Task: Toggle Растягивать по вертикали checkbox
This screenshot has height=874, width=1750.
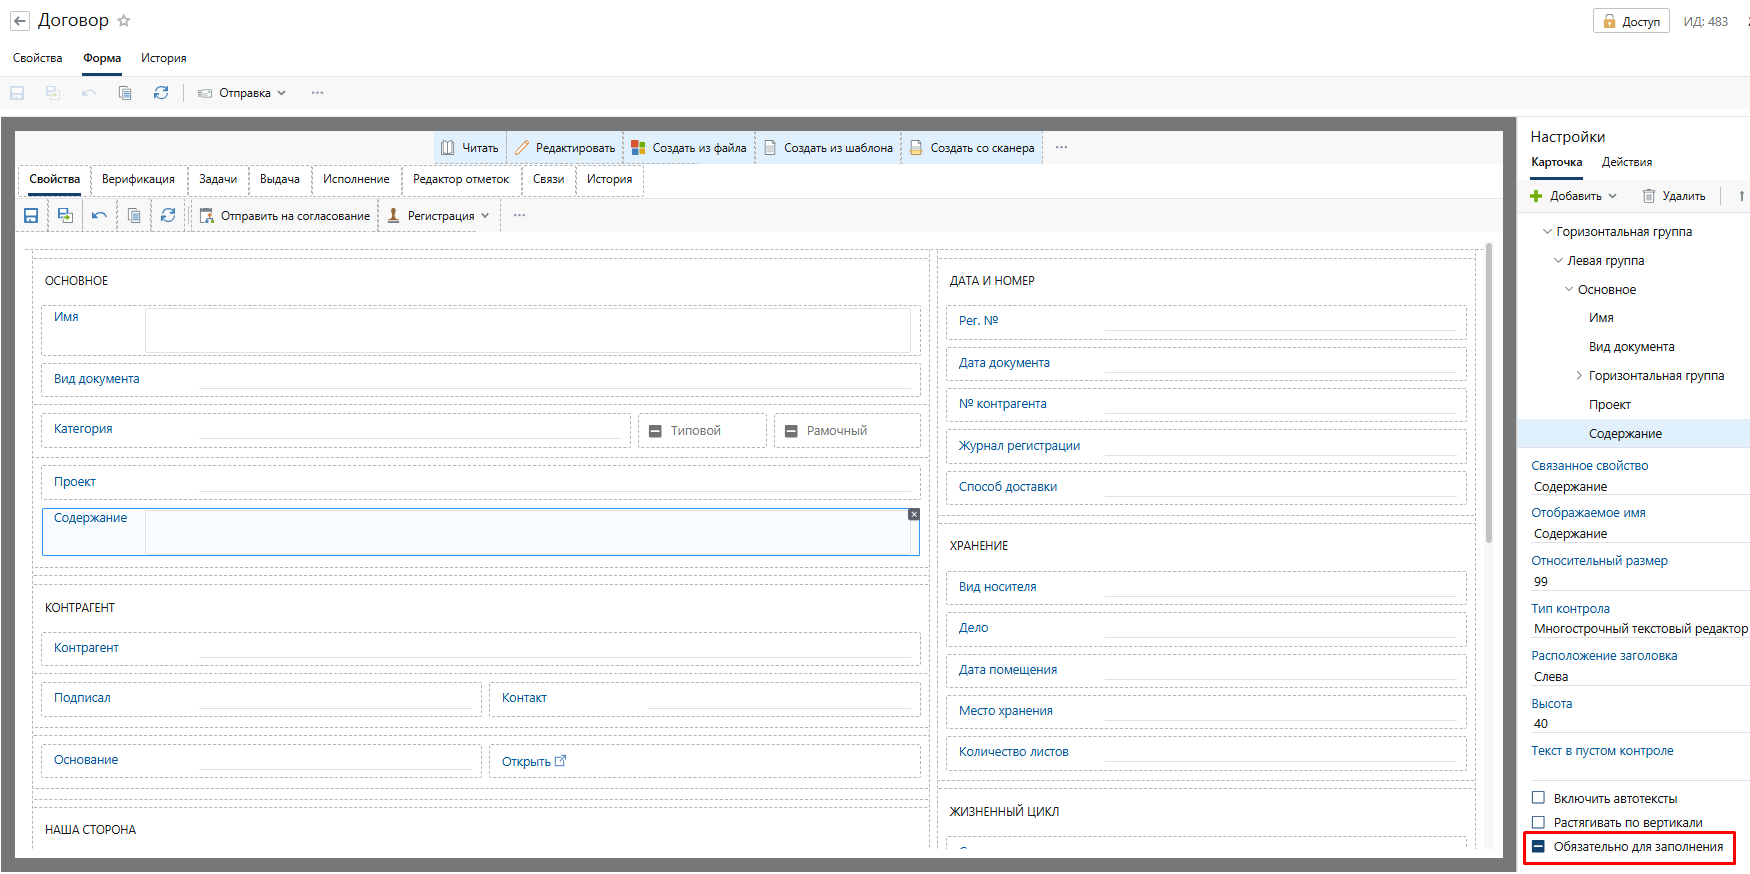Action: [x=1538, y=823]
